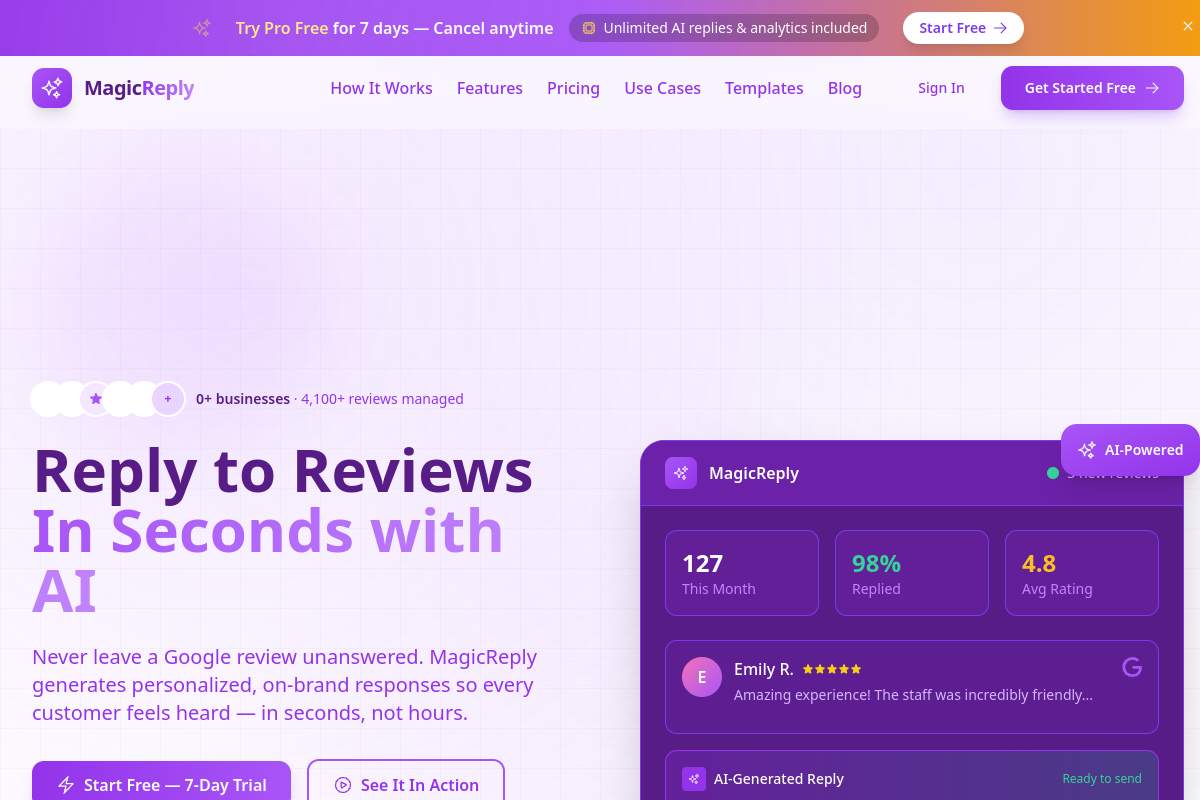Click the AI-Generated Reply sparkle icon
This screenshot has height=800, width=1200.
tap(694, 779)
